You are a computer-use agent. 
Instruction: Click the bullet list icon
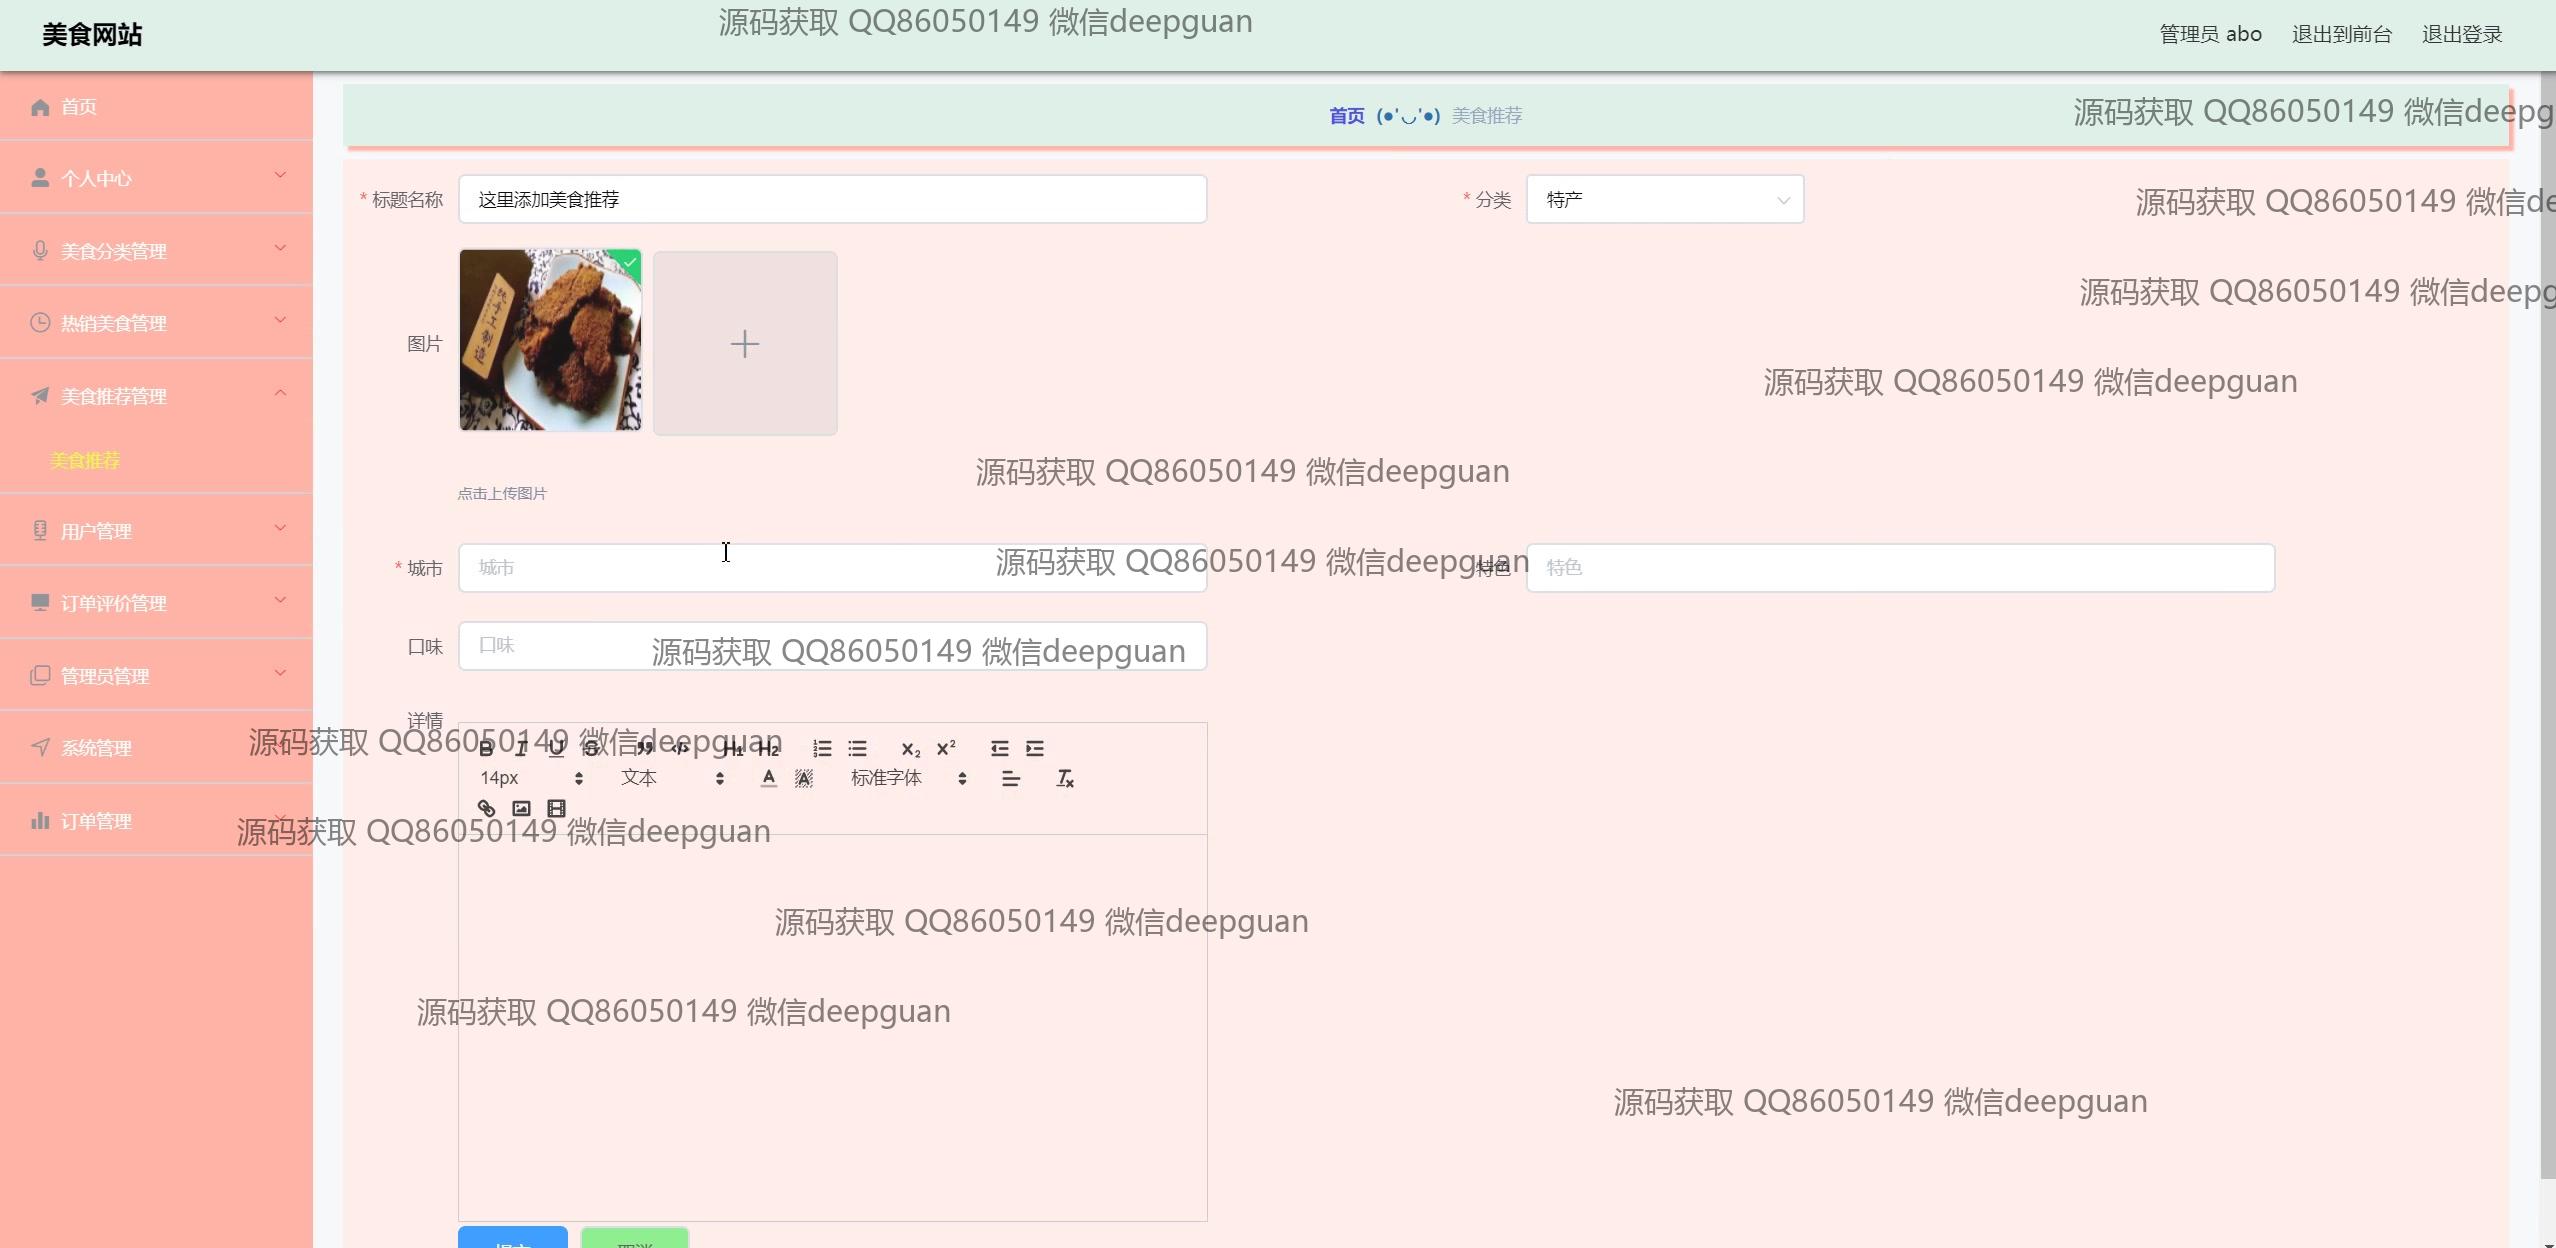pos(857,748)
